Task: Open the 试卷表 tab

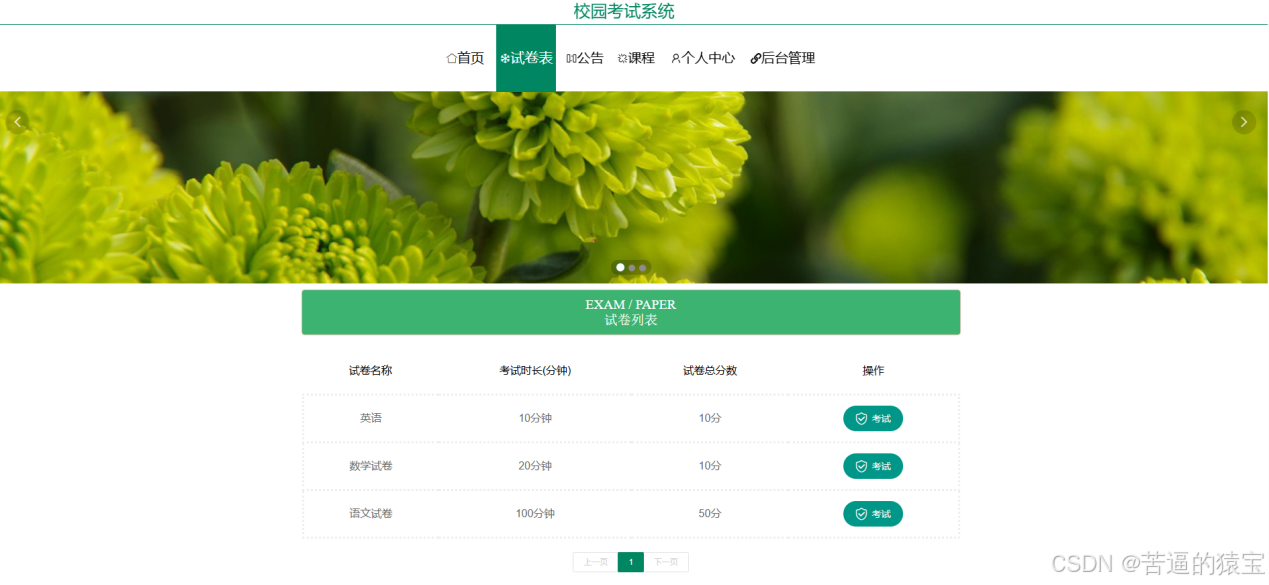Action: point(526,58)
